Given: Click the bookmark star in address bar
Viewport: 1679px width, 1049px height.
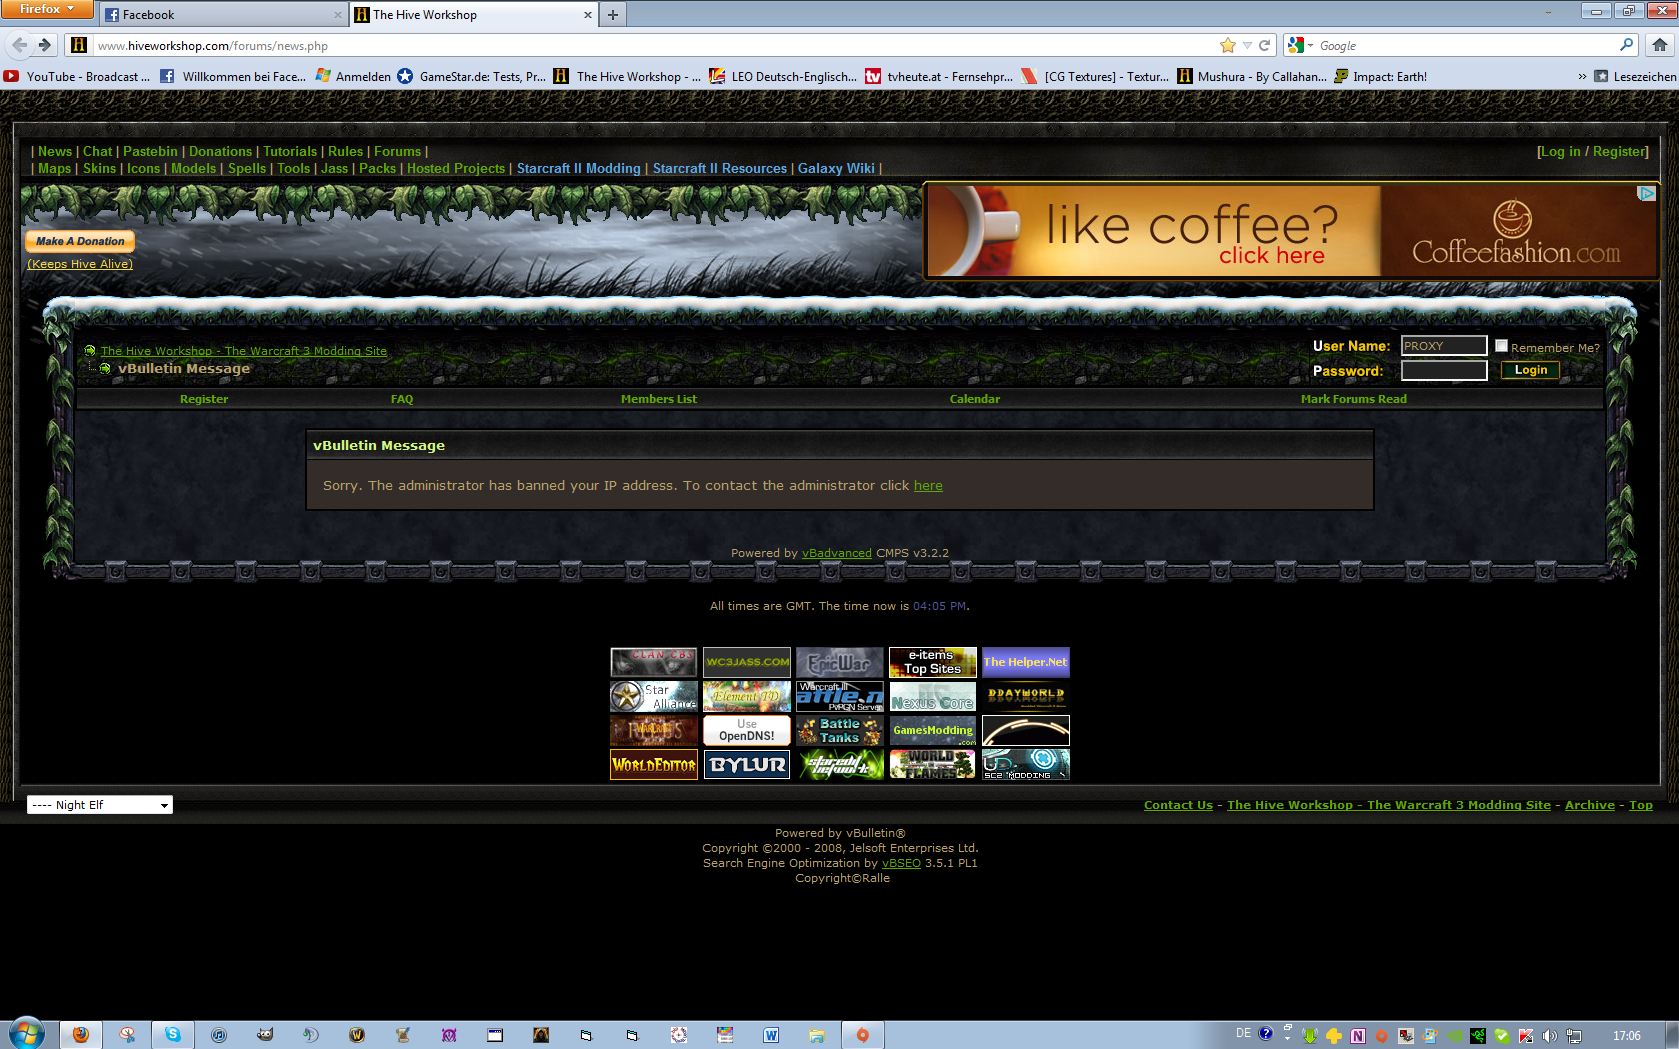Looking at the screenshot, I should pyautogui.click(x=1227, y=45).
